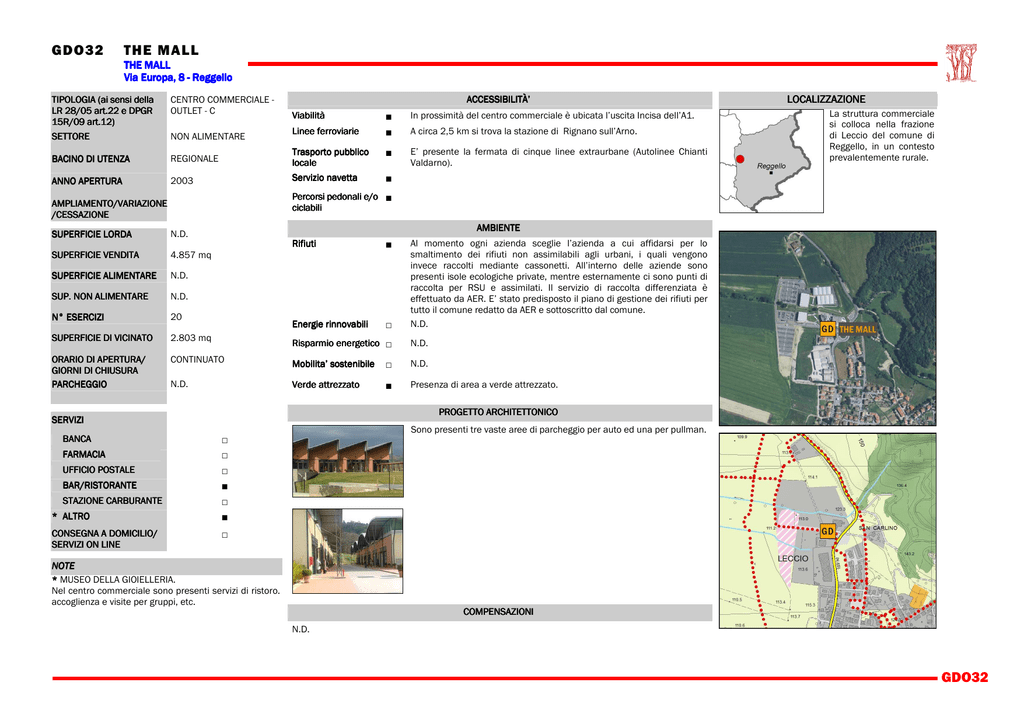Open the sloped-roof building photo
1024x724 pixels.
347,461
